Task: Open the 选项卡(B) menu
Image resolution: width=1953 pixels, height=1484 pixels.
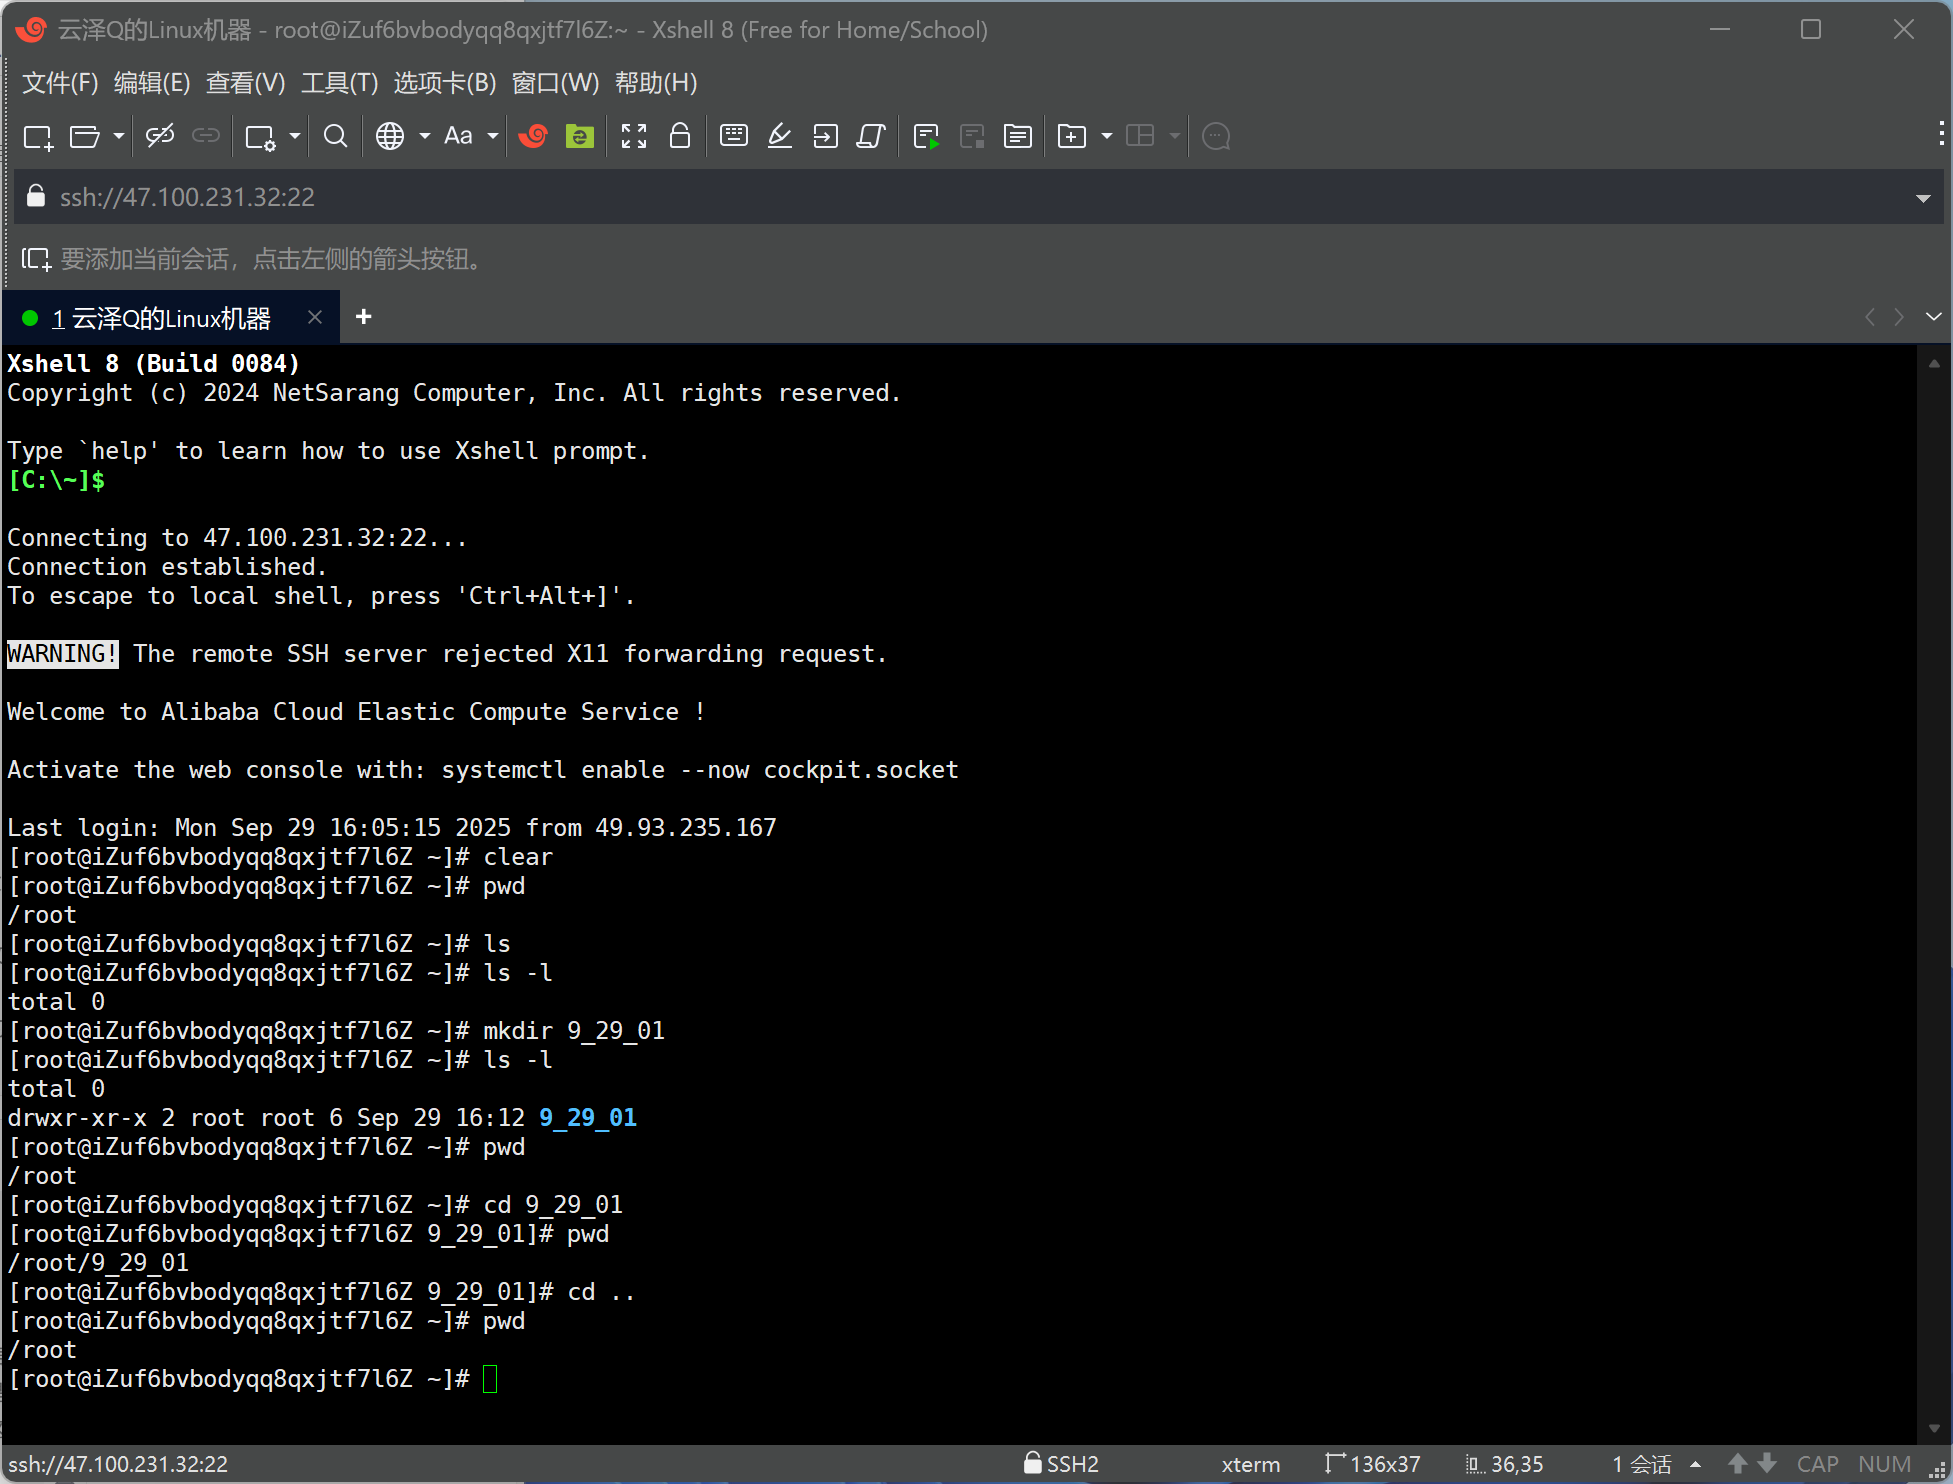Action: coord(444,83)
